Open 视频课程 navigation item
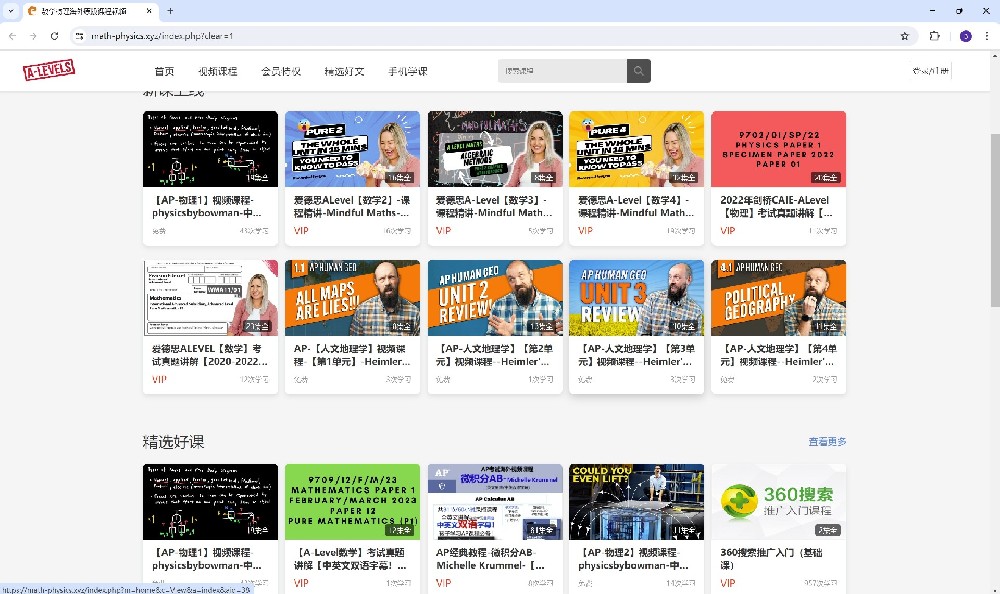The image size is (1000, 594). coord(217,72)
